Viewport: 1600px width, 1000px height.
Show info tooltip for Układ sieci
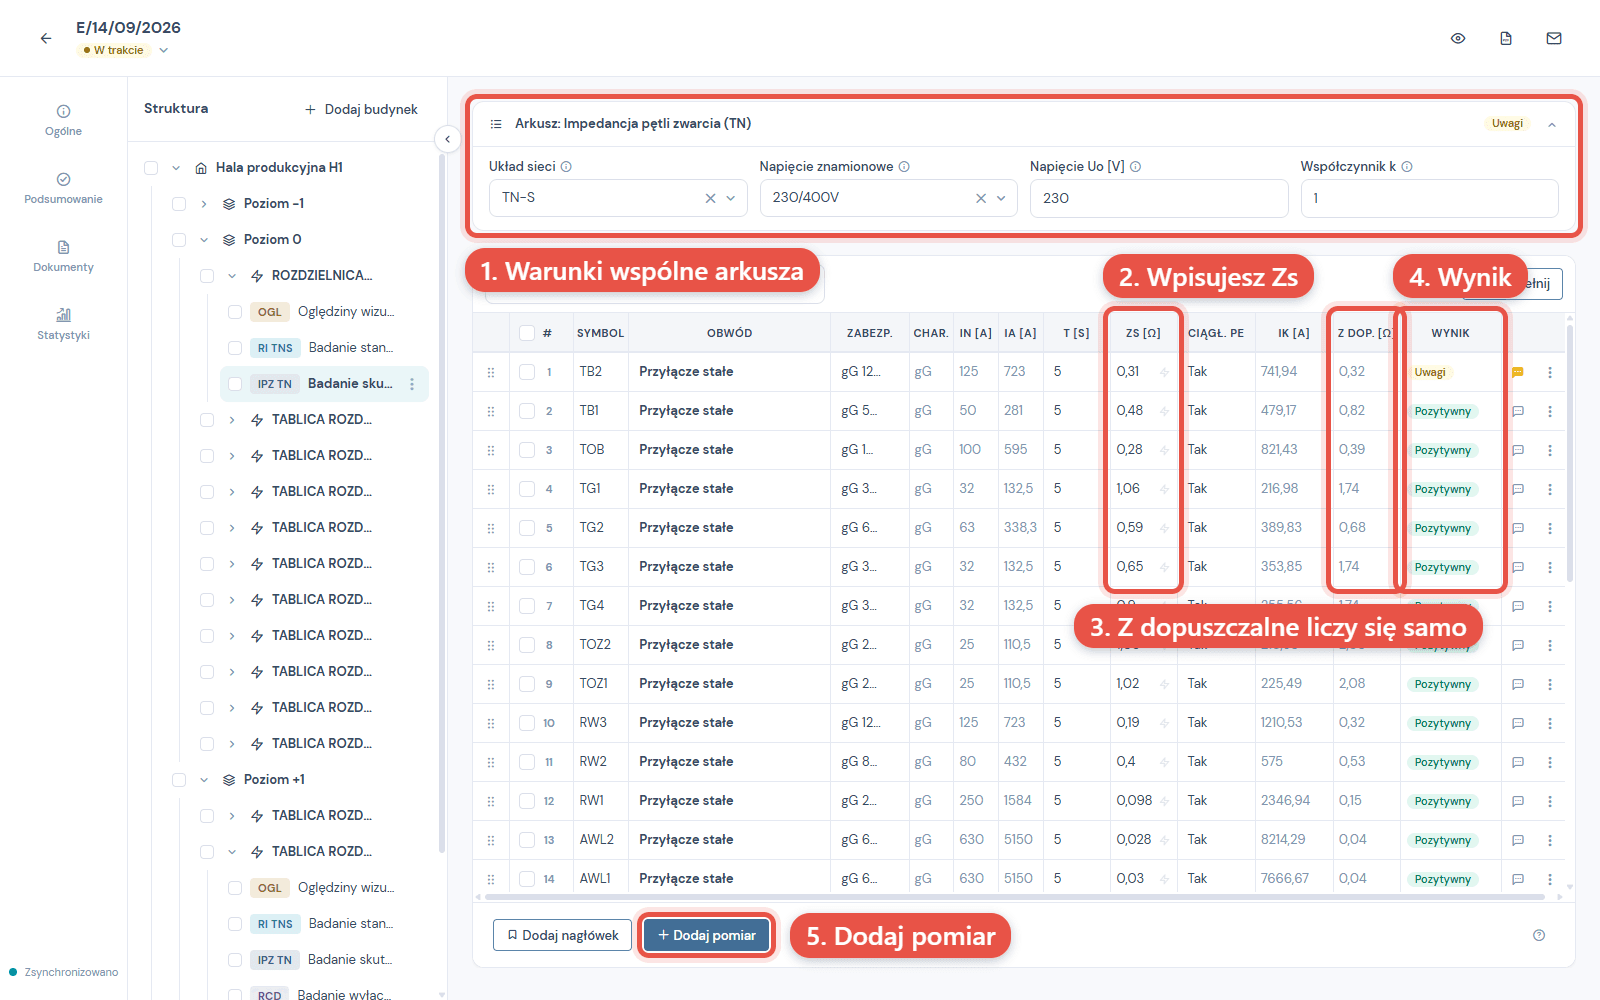pyautogui.click(x=566, y=167)
